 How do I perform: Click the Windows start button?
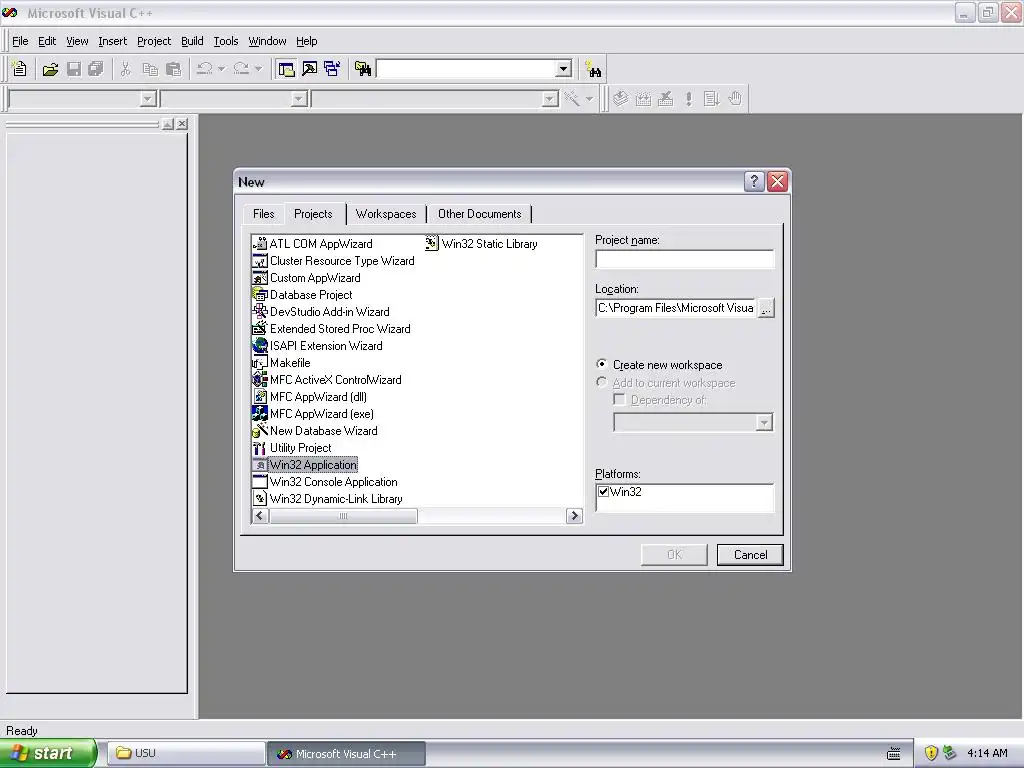(x=48, y=753)
